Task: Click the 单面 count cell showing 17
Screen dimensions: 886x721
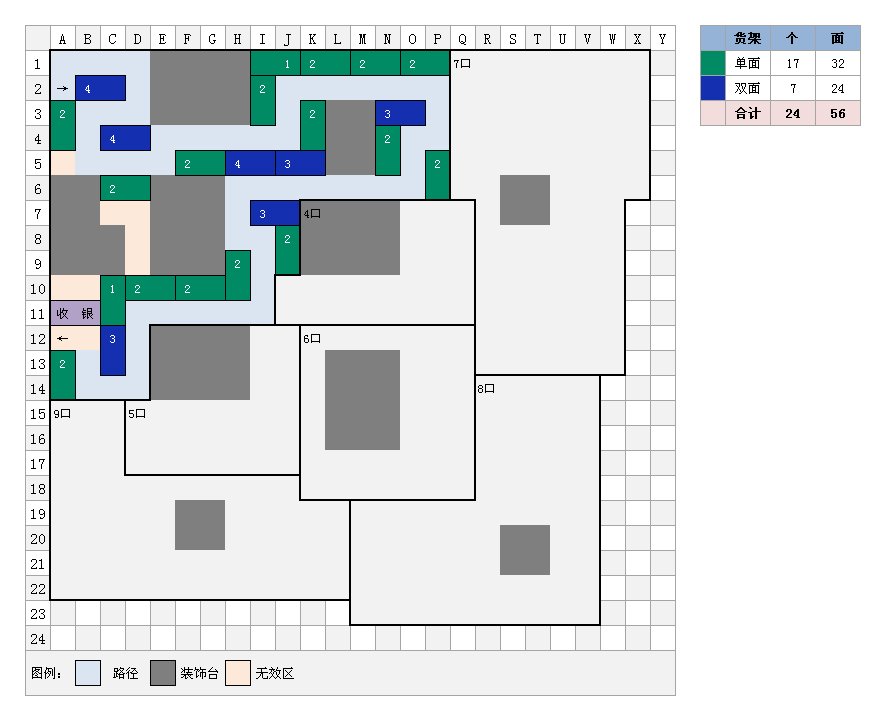Action: (x=792, y=63)
